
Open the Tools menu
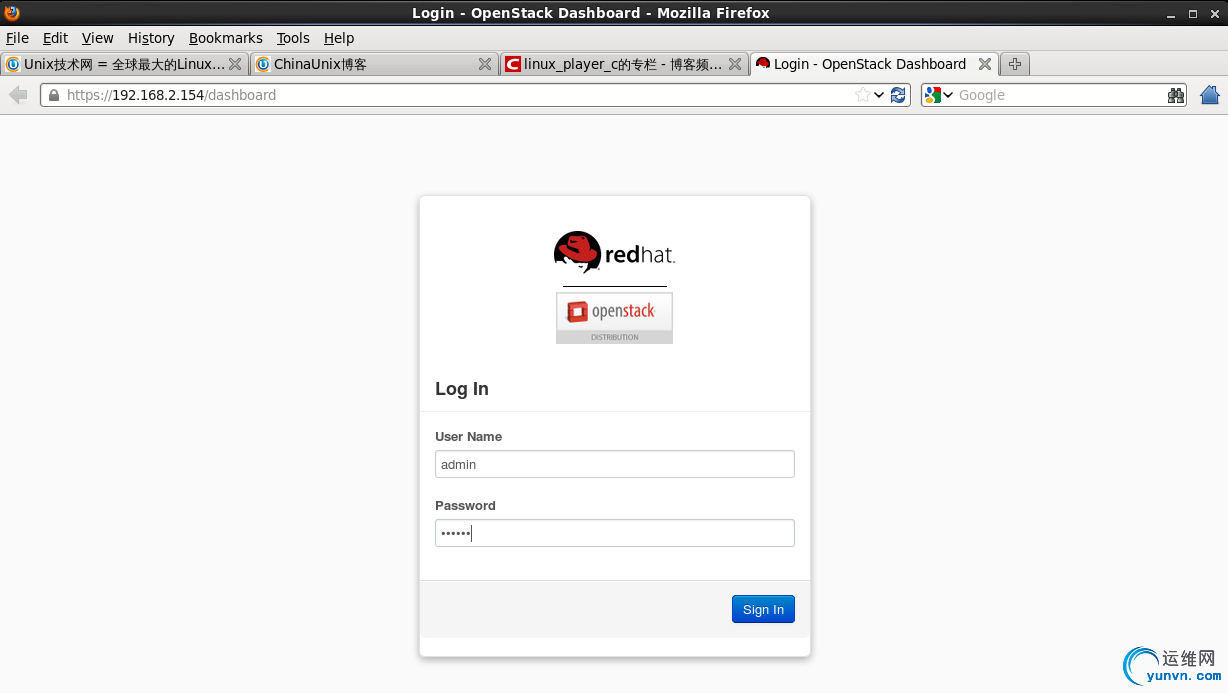tap(293, 38)
